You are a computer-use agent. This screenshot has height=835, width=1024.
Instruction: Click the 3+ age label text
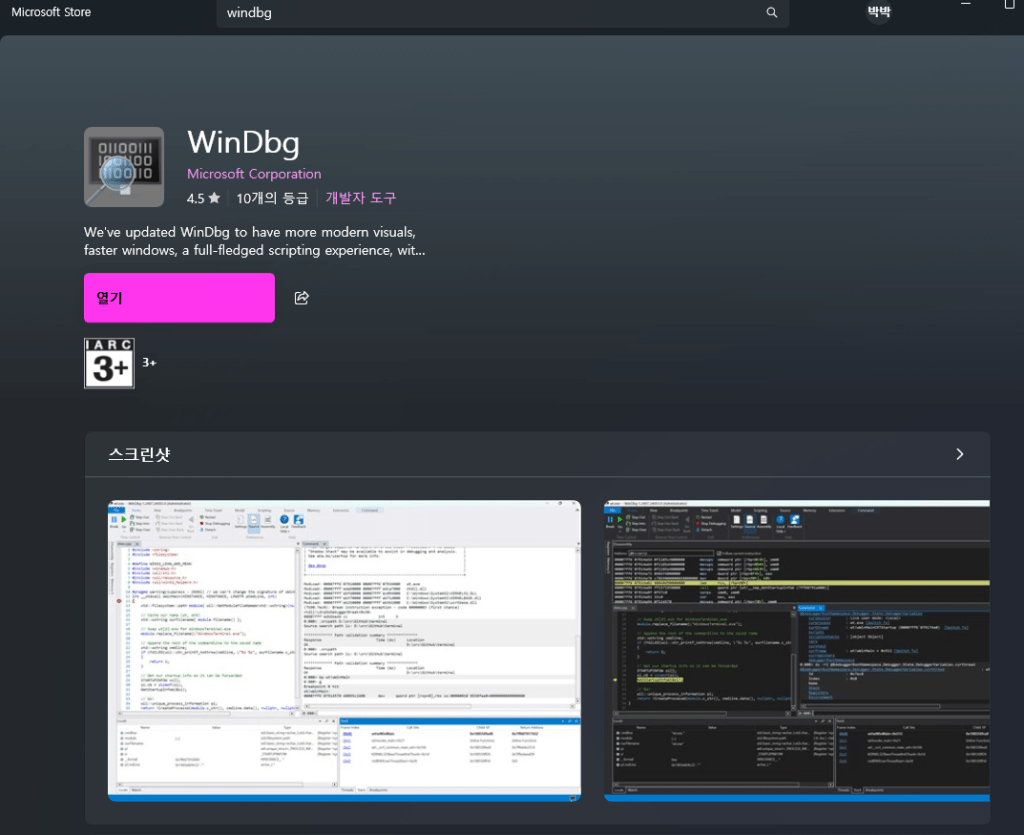149,363
